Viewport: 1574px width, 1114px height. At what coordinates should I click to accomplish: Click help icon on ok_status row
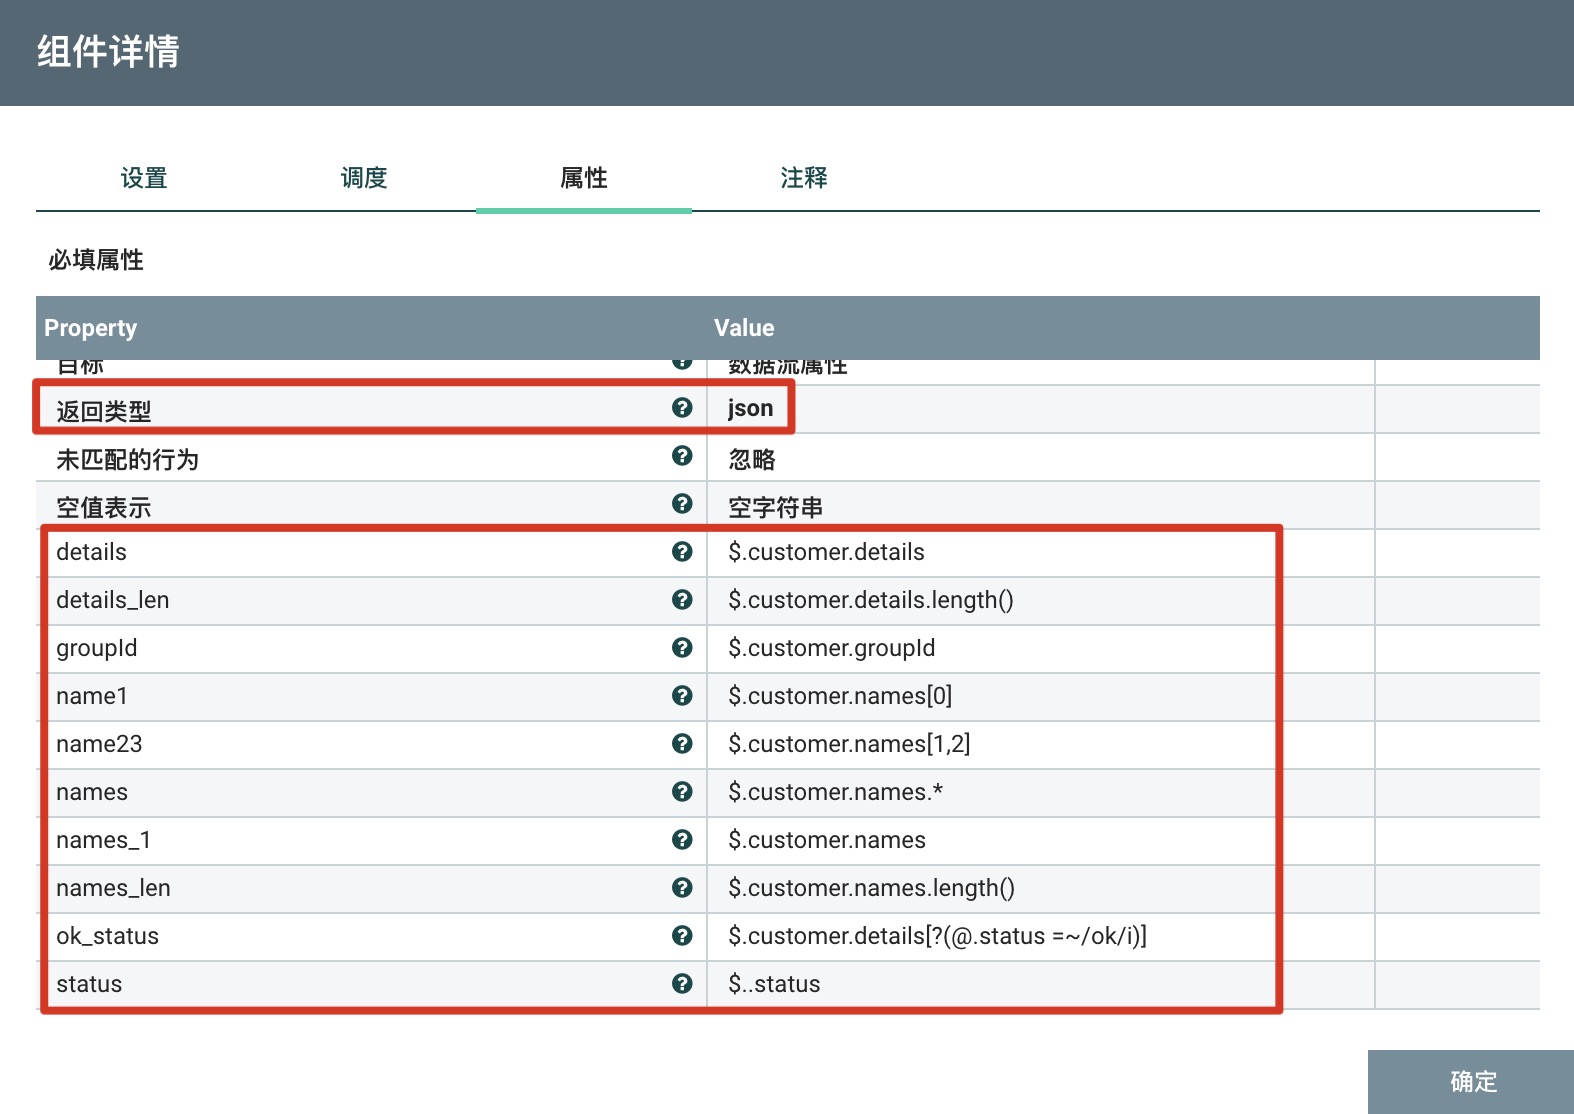682,936
